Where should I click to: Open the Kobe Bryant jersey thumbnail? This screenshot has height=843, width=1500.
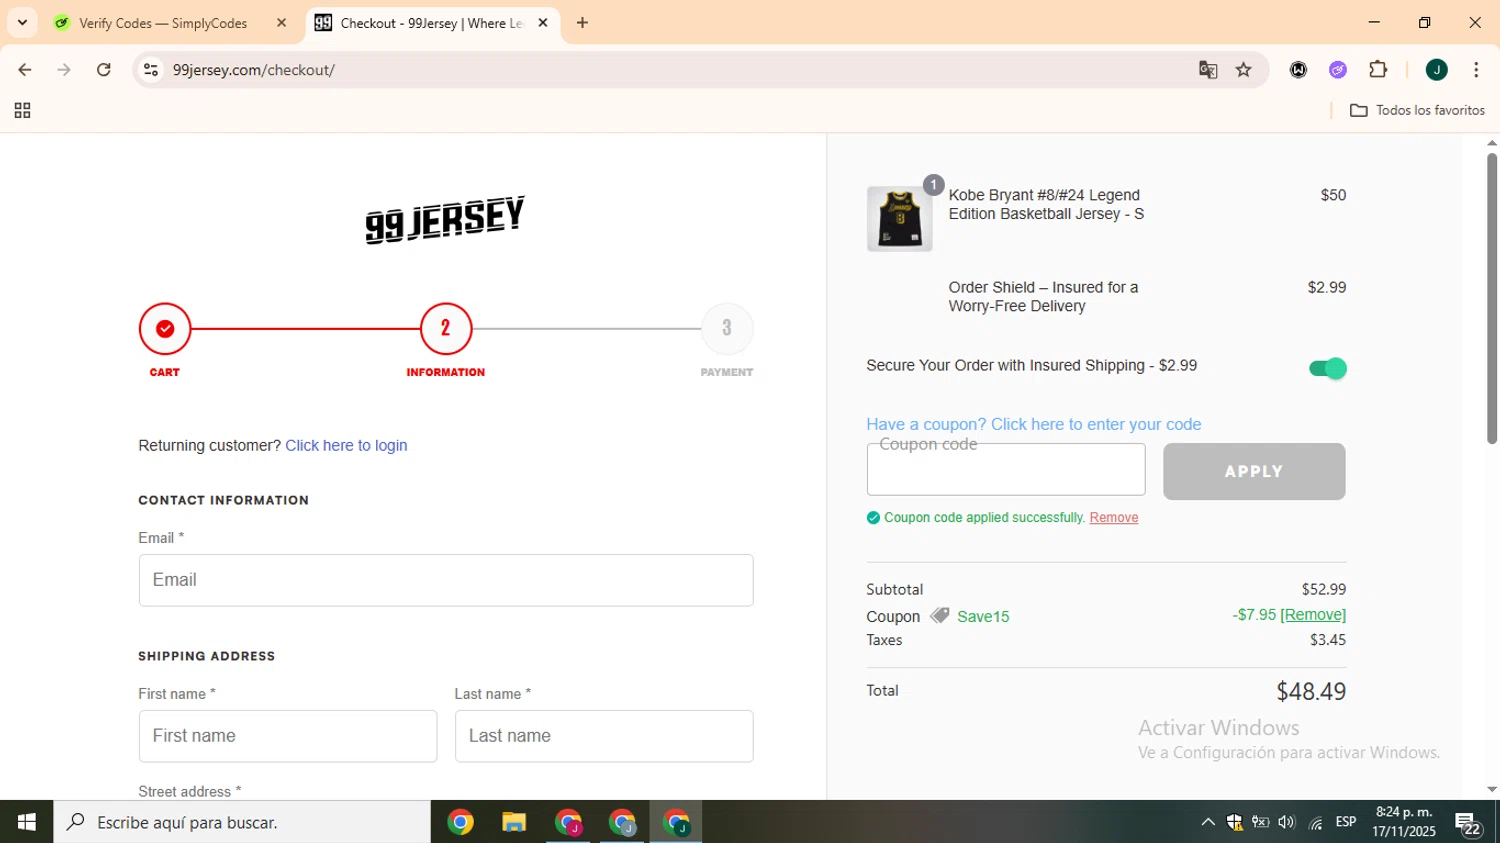(x=900, y=219)
